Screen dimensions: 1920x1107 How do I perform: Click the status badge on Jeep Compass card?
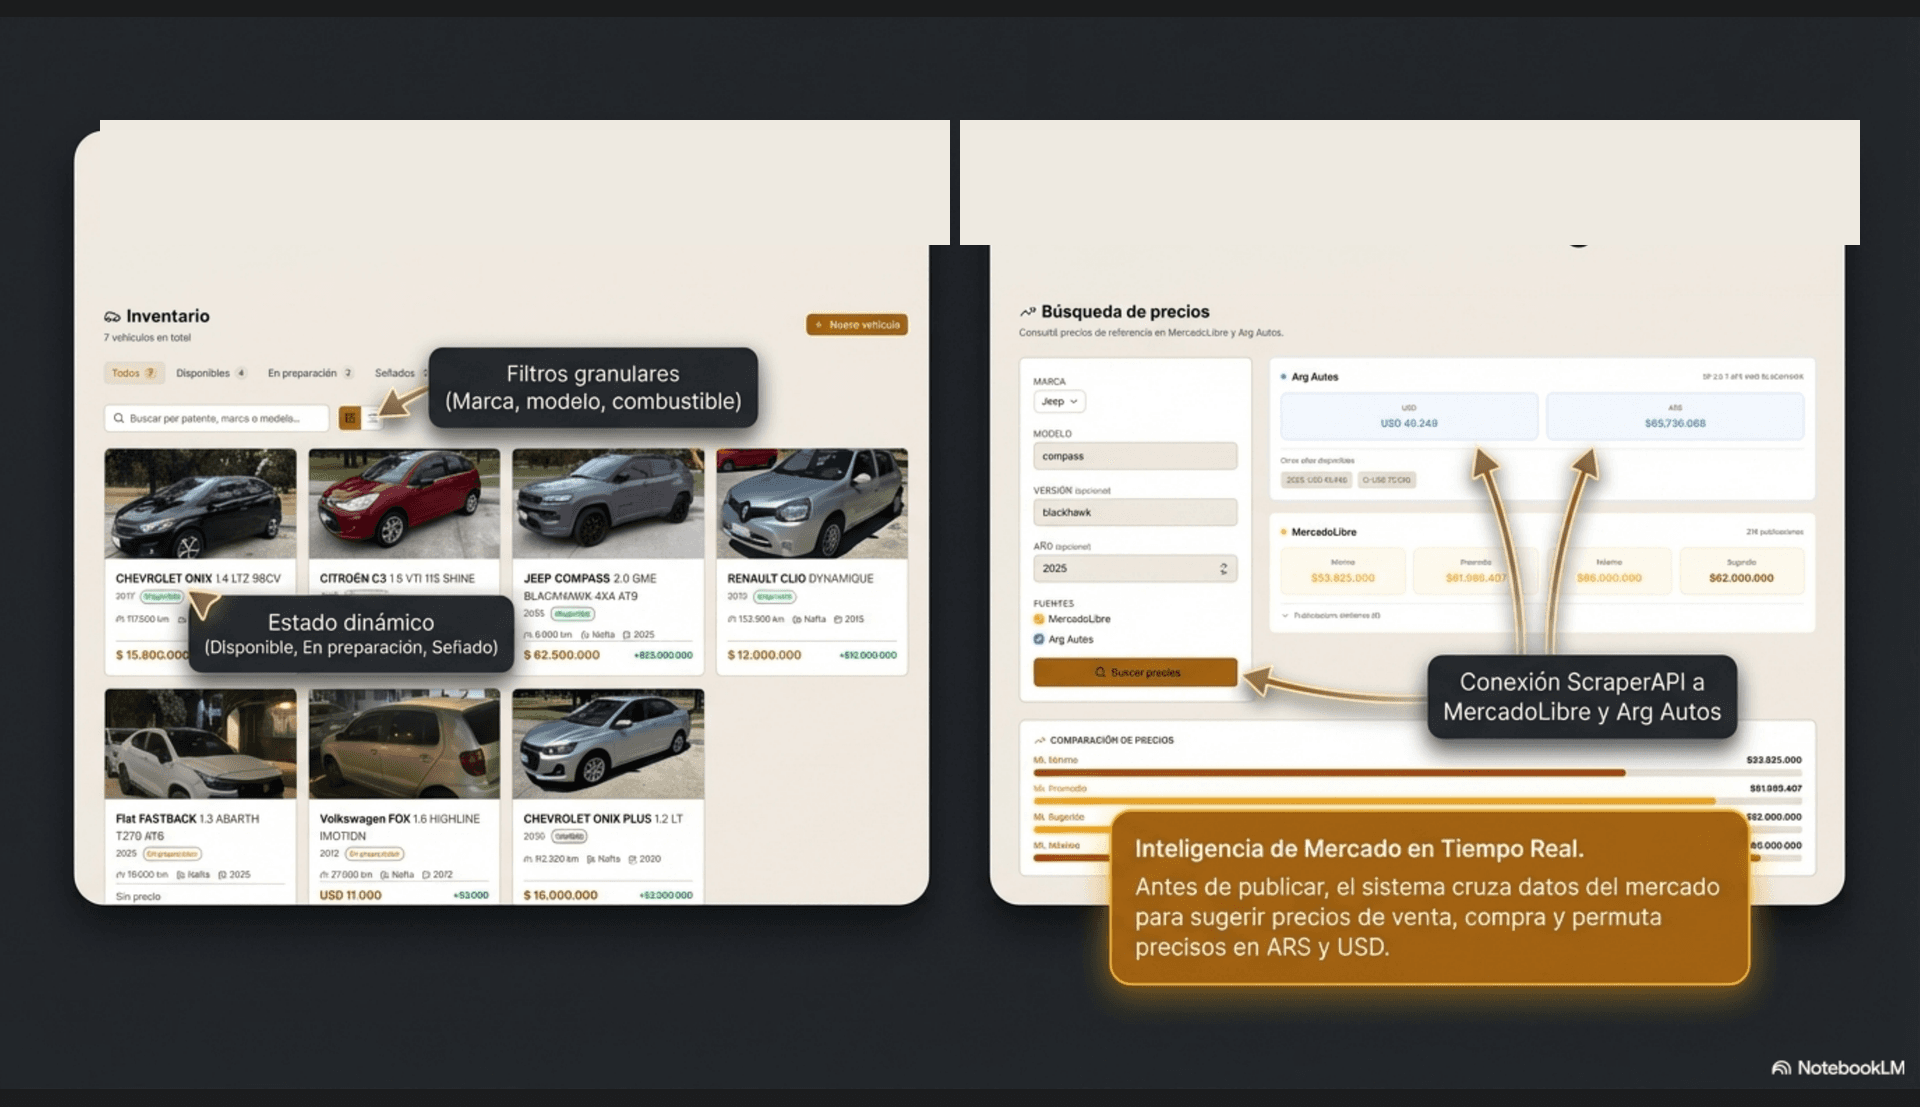click(x=572, y=614)
